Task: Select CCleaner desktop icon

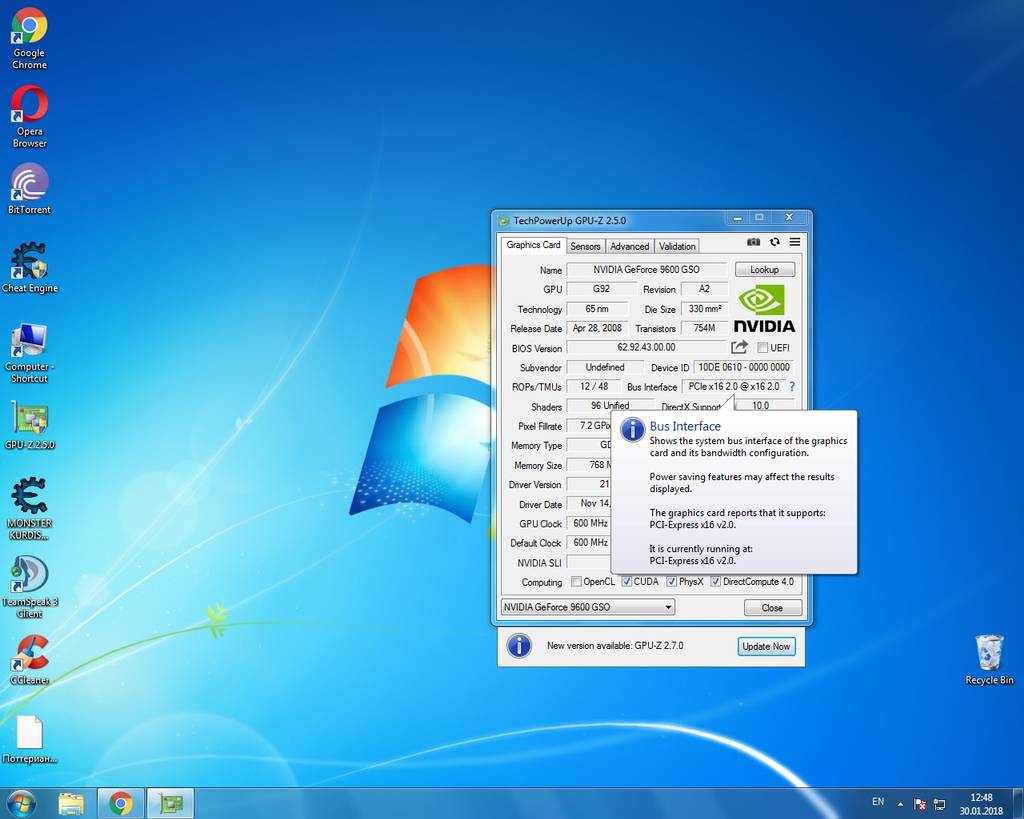Action: click(29, 660)
